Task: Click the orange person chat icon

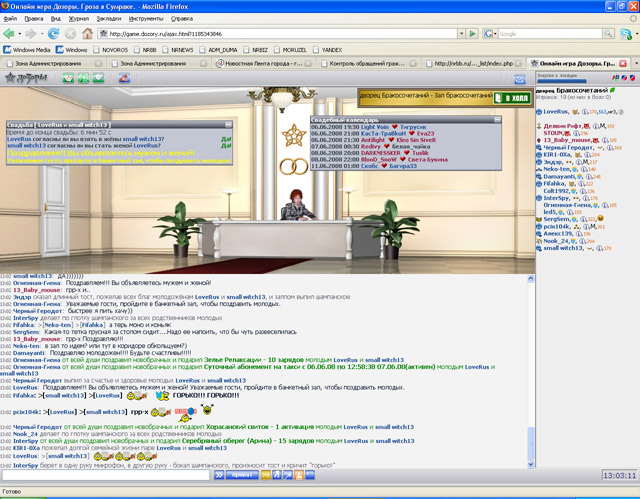Action: [x=299, y=475]
